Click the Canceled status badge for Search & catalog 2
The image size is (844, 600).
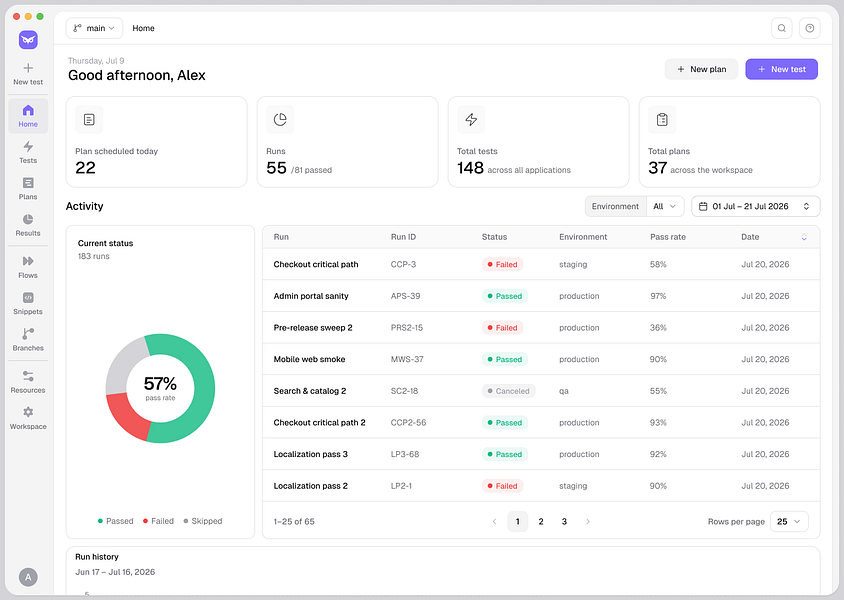508,391
